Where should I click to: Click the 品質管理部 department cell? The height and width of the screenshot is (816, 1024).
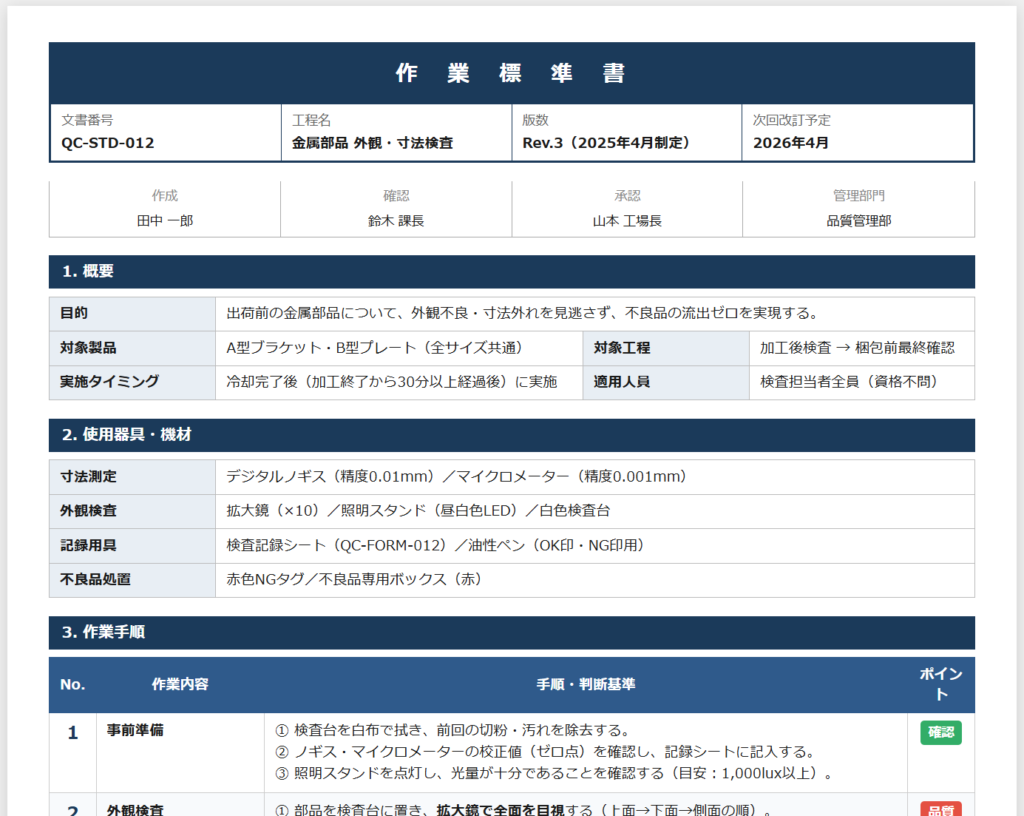coord(858,220)
